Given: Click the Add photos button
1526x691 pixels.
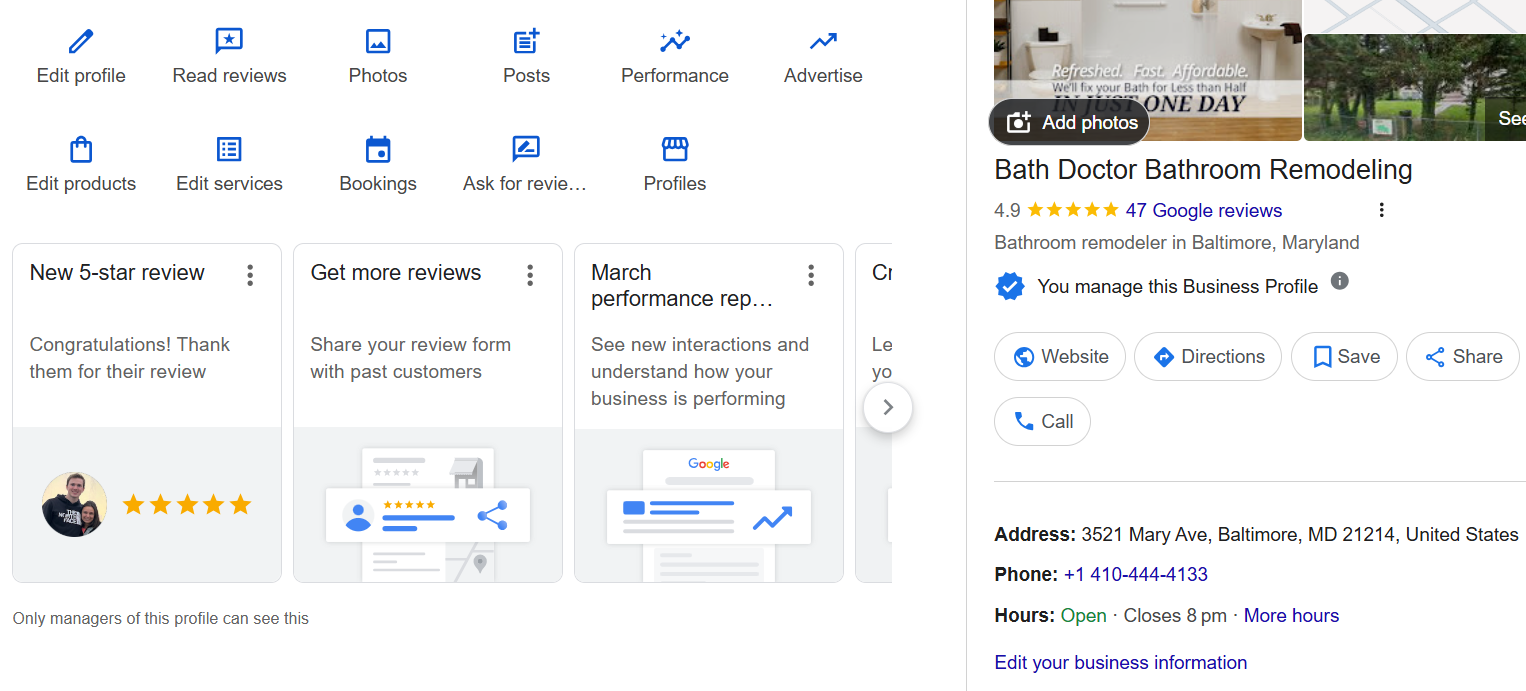Looking at the screenshot, I should [x=1069, y=122].
